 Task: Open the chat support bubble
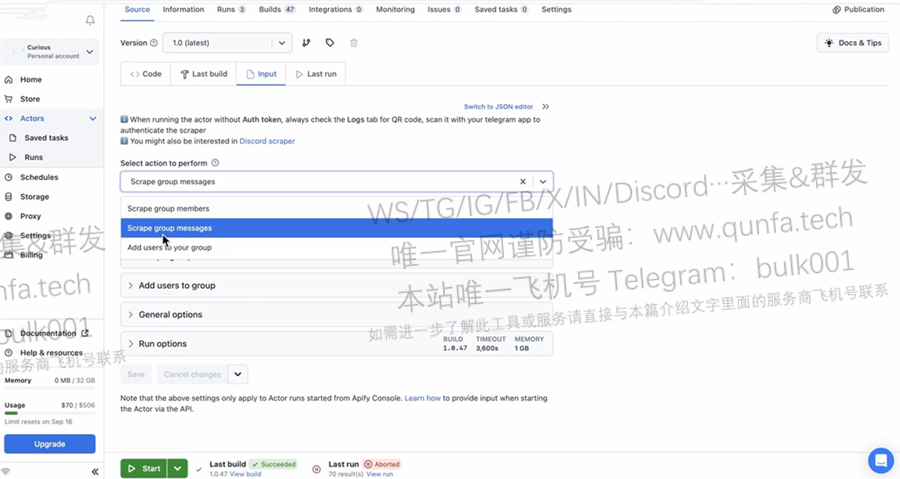pos(880,460)
